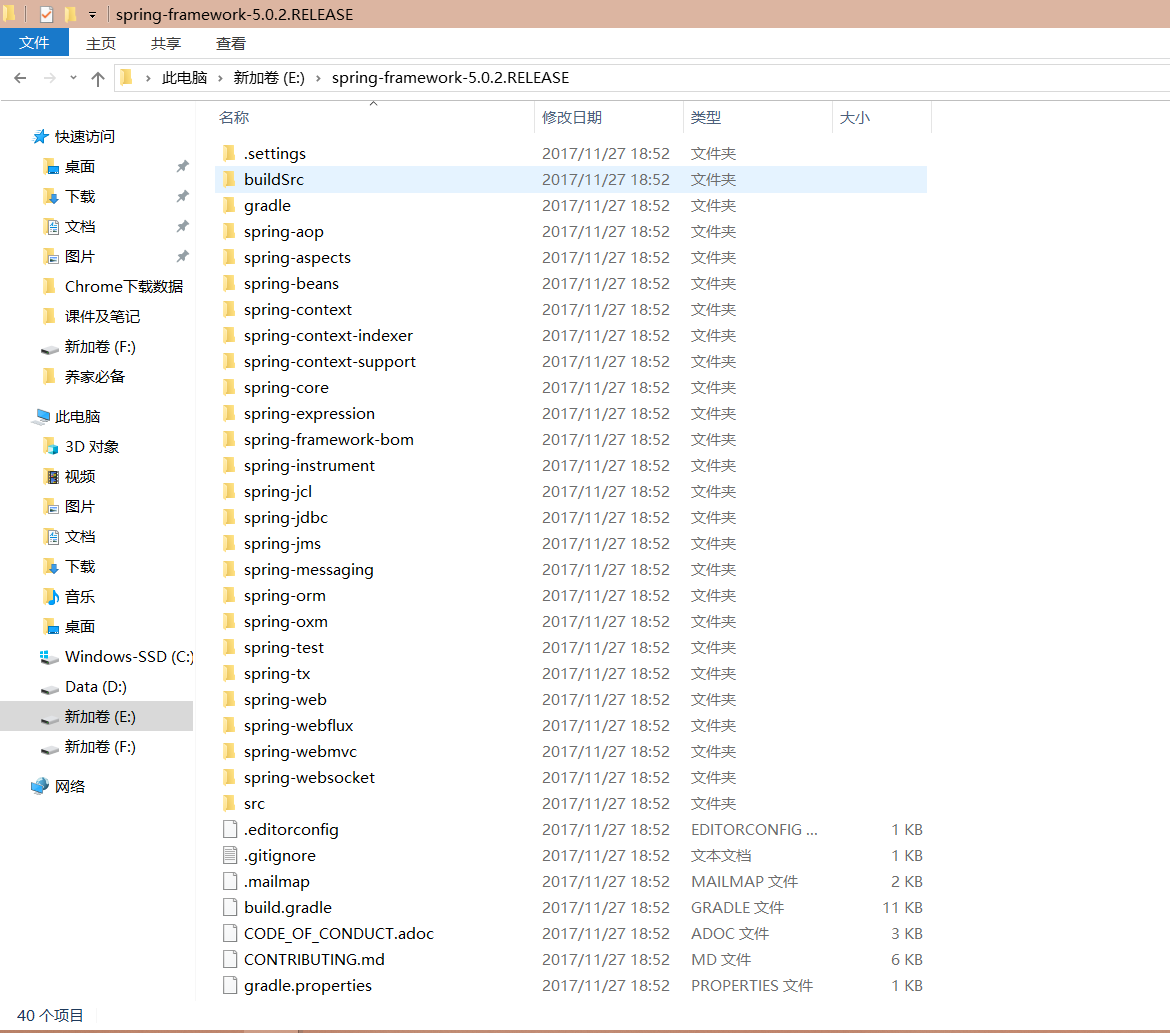This screenshot has height=1033, width=1170.
Task: Select highlighted 新加卷 (E:) drive in sidebar
Action: 96,717
